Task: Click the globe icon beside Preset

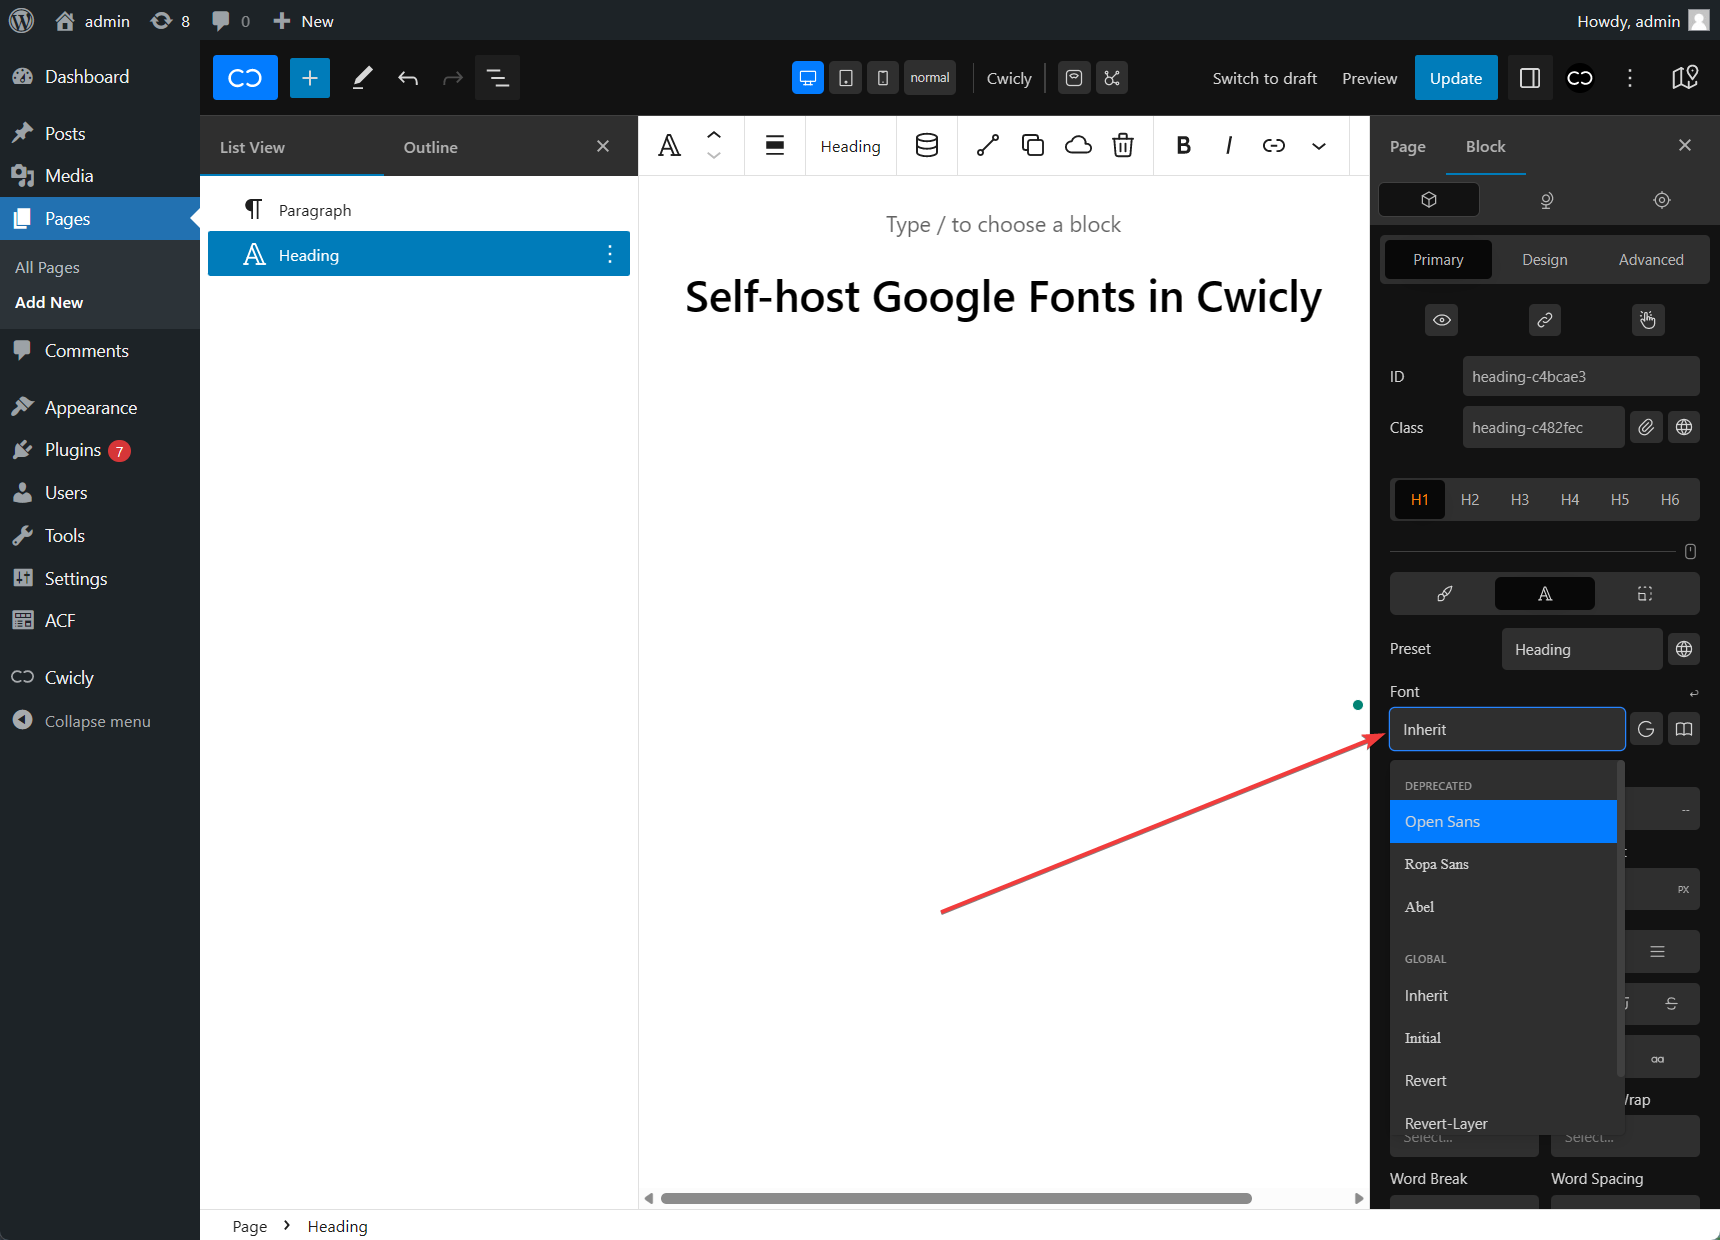Action: [1684, 649]
